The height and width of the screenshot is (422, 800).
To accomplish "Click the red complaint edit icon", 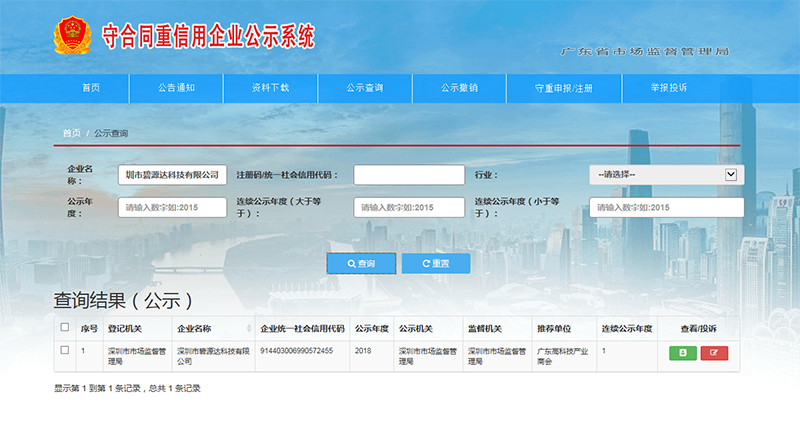I will 714,352.
